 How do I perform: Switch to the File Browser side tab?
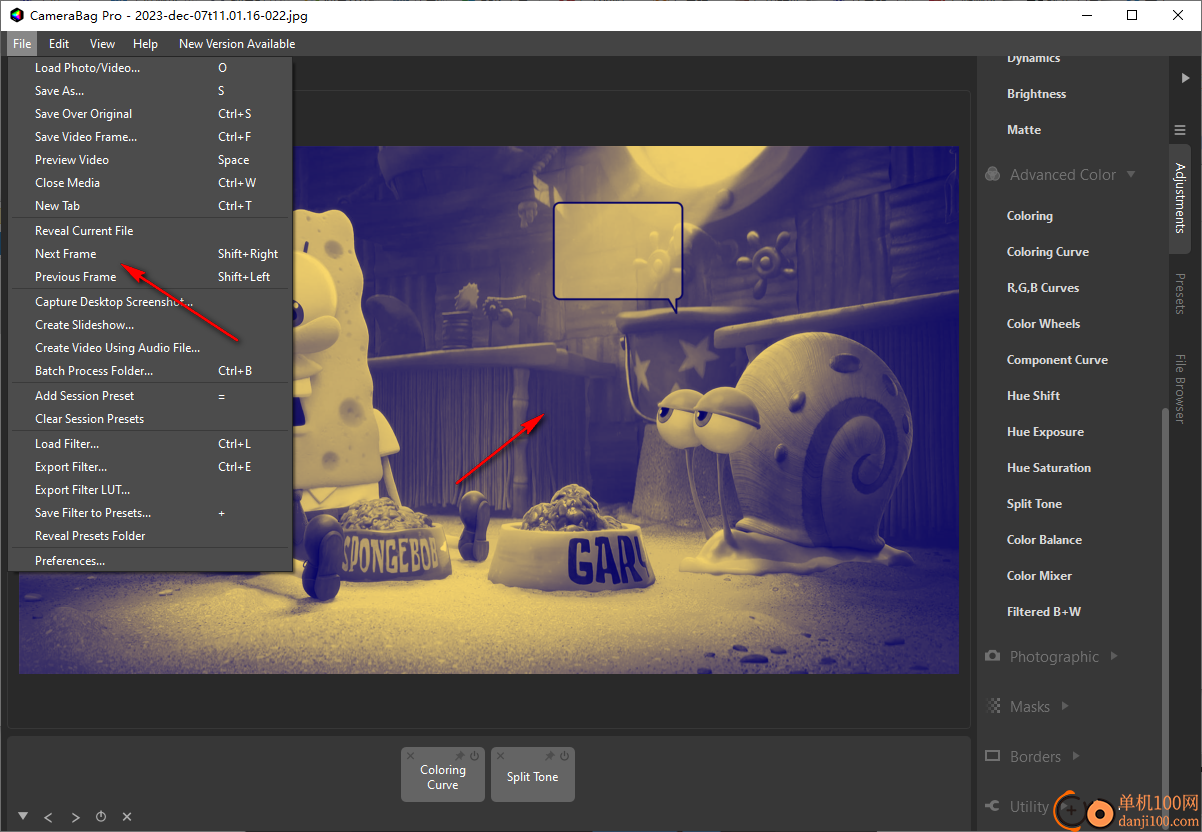click(1180, 389)
